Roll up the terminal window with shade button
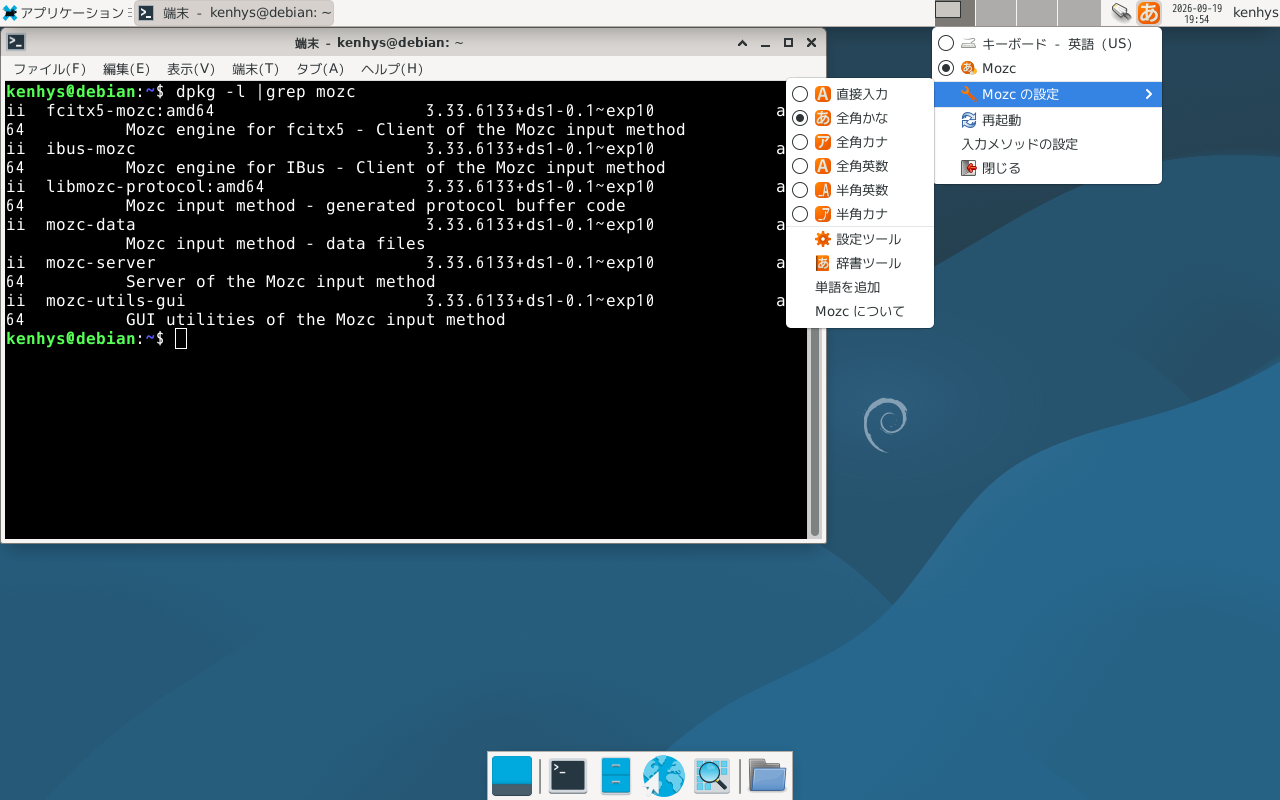The height and width of the screenshot is (800, 1280). coord(742,43)
